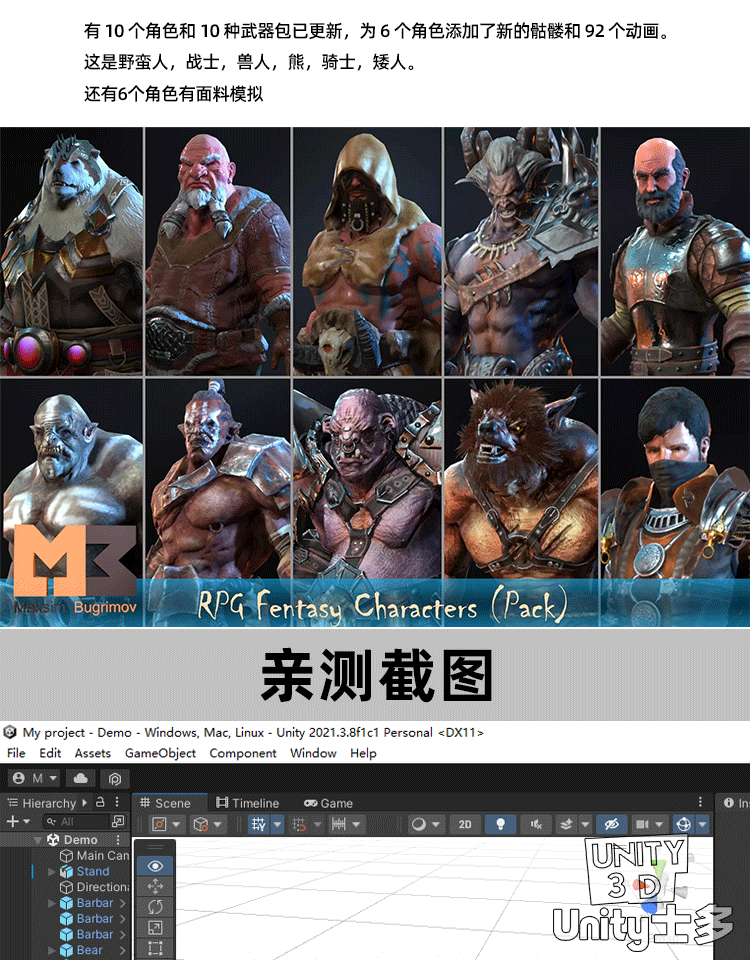Screen dimensions: 750x960
Task: Toggle the Hierarchy panel lock
Action: tap(100, 802)
